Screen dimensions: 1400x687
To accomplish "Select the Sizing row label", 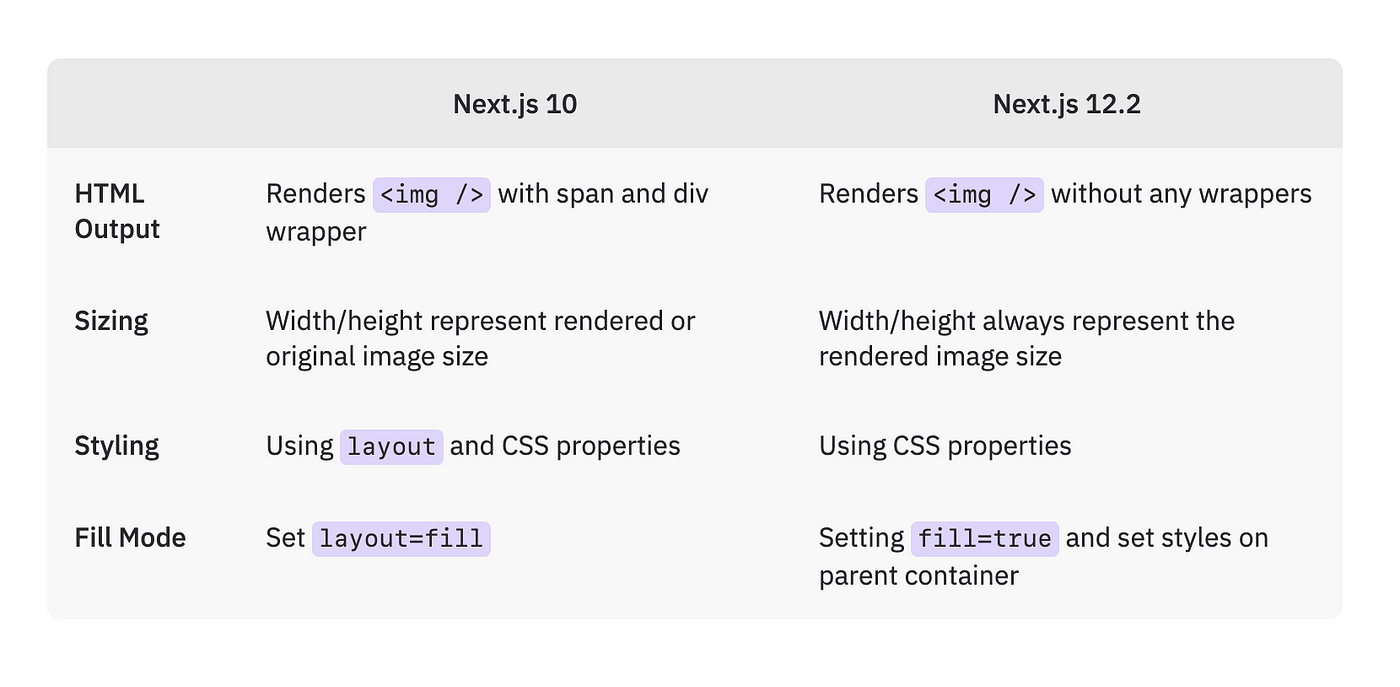I will tap(111, 321).
